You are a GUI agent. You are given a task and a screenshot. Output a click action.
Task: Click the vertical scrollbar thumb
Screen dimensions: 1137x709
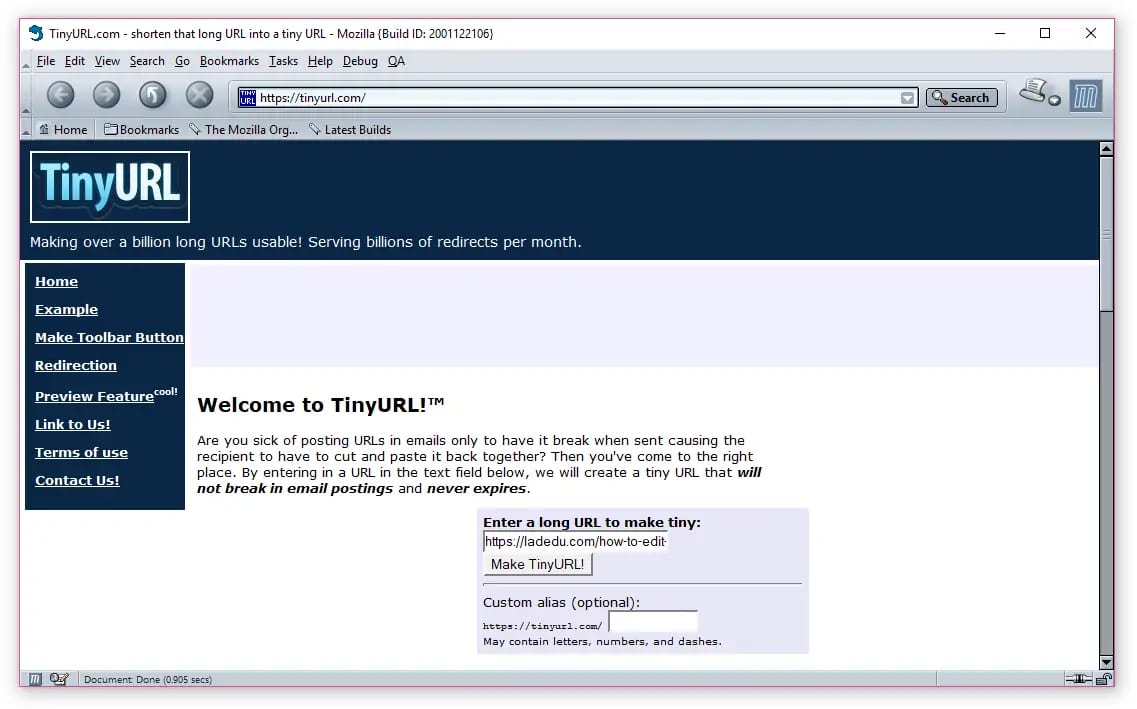[1106, 234]
